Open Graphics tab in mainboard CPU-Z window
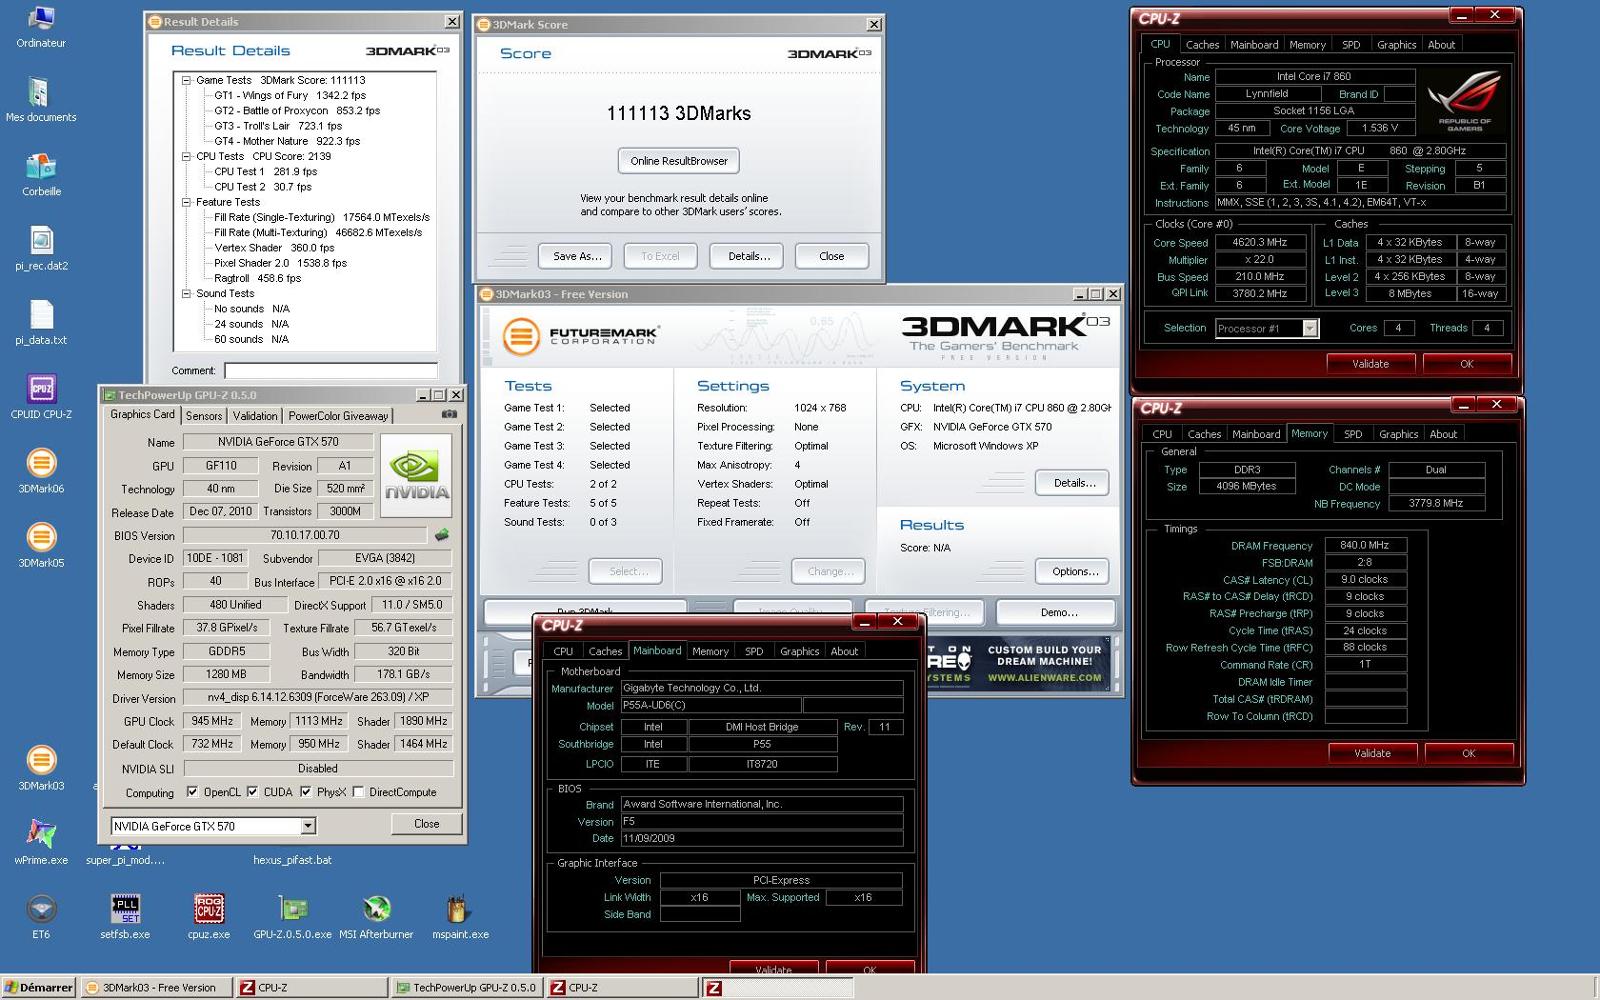The height and width of the screenshot is (1000, 1600). coord(800,651)
